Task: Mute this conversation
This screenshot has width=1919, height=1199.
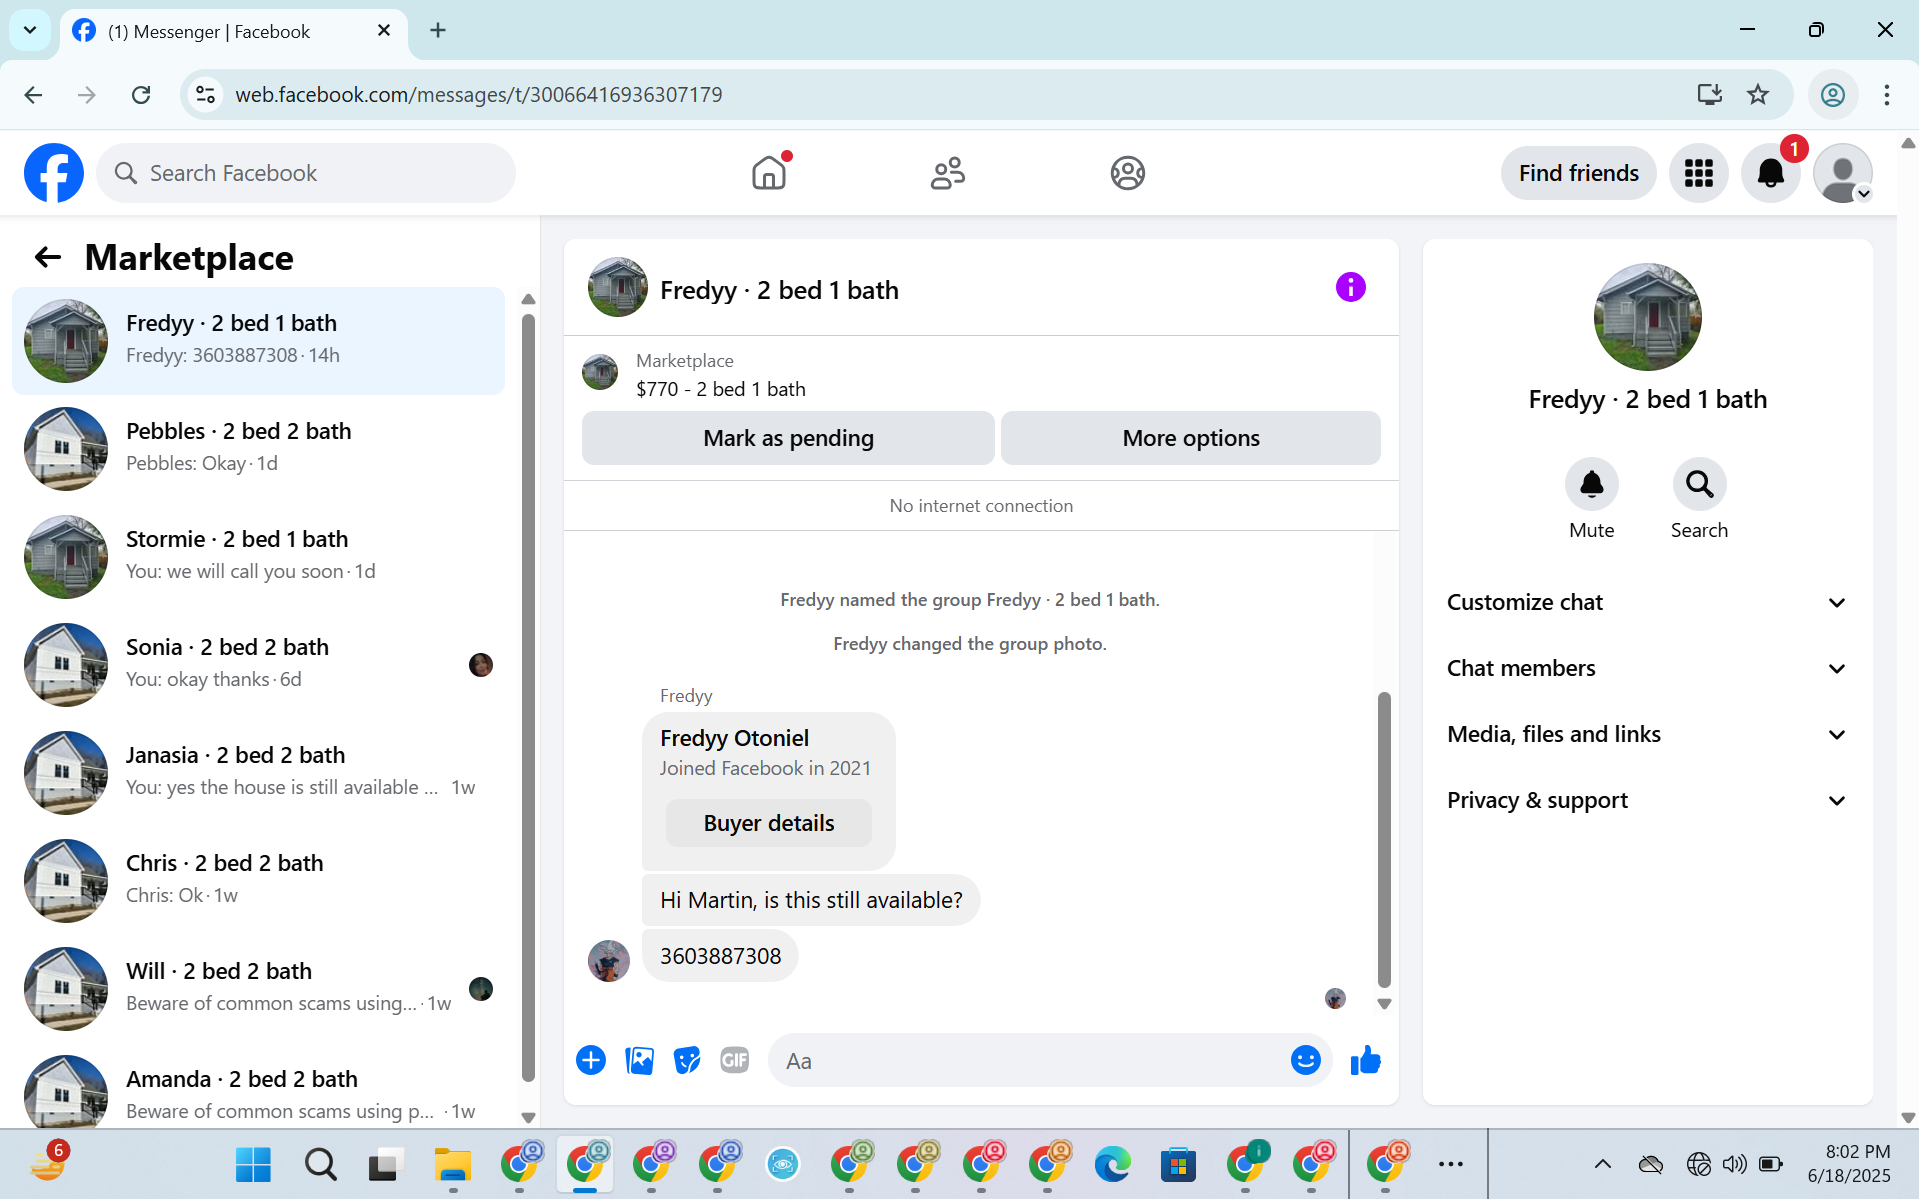Action: pos(1591,484)
